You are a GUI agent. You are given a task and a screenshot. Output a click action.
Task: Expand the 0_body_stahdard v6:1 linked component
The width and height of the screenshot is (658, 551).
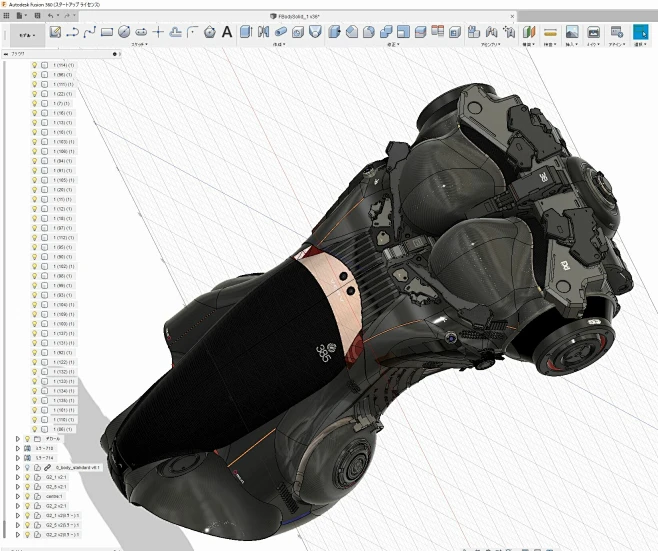[17, 467]
